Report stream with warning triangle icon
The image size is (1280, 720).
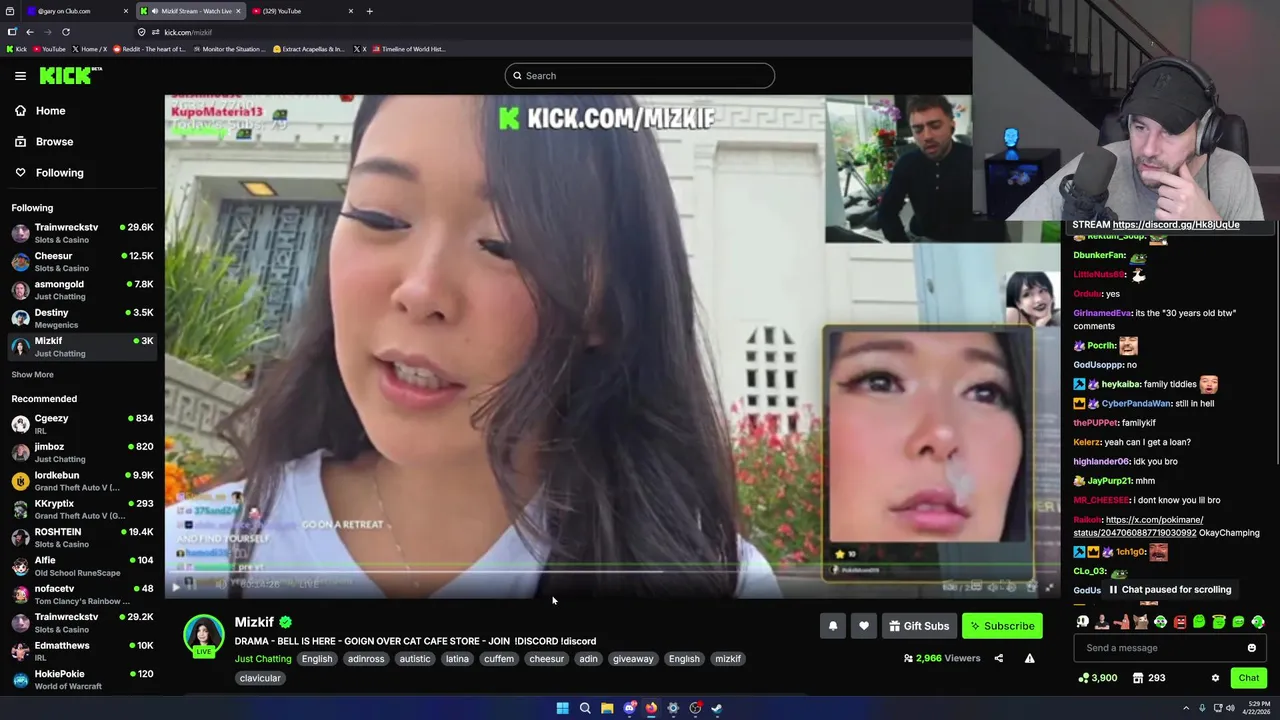click(1029, 658)
